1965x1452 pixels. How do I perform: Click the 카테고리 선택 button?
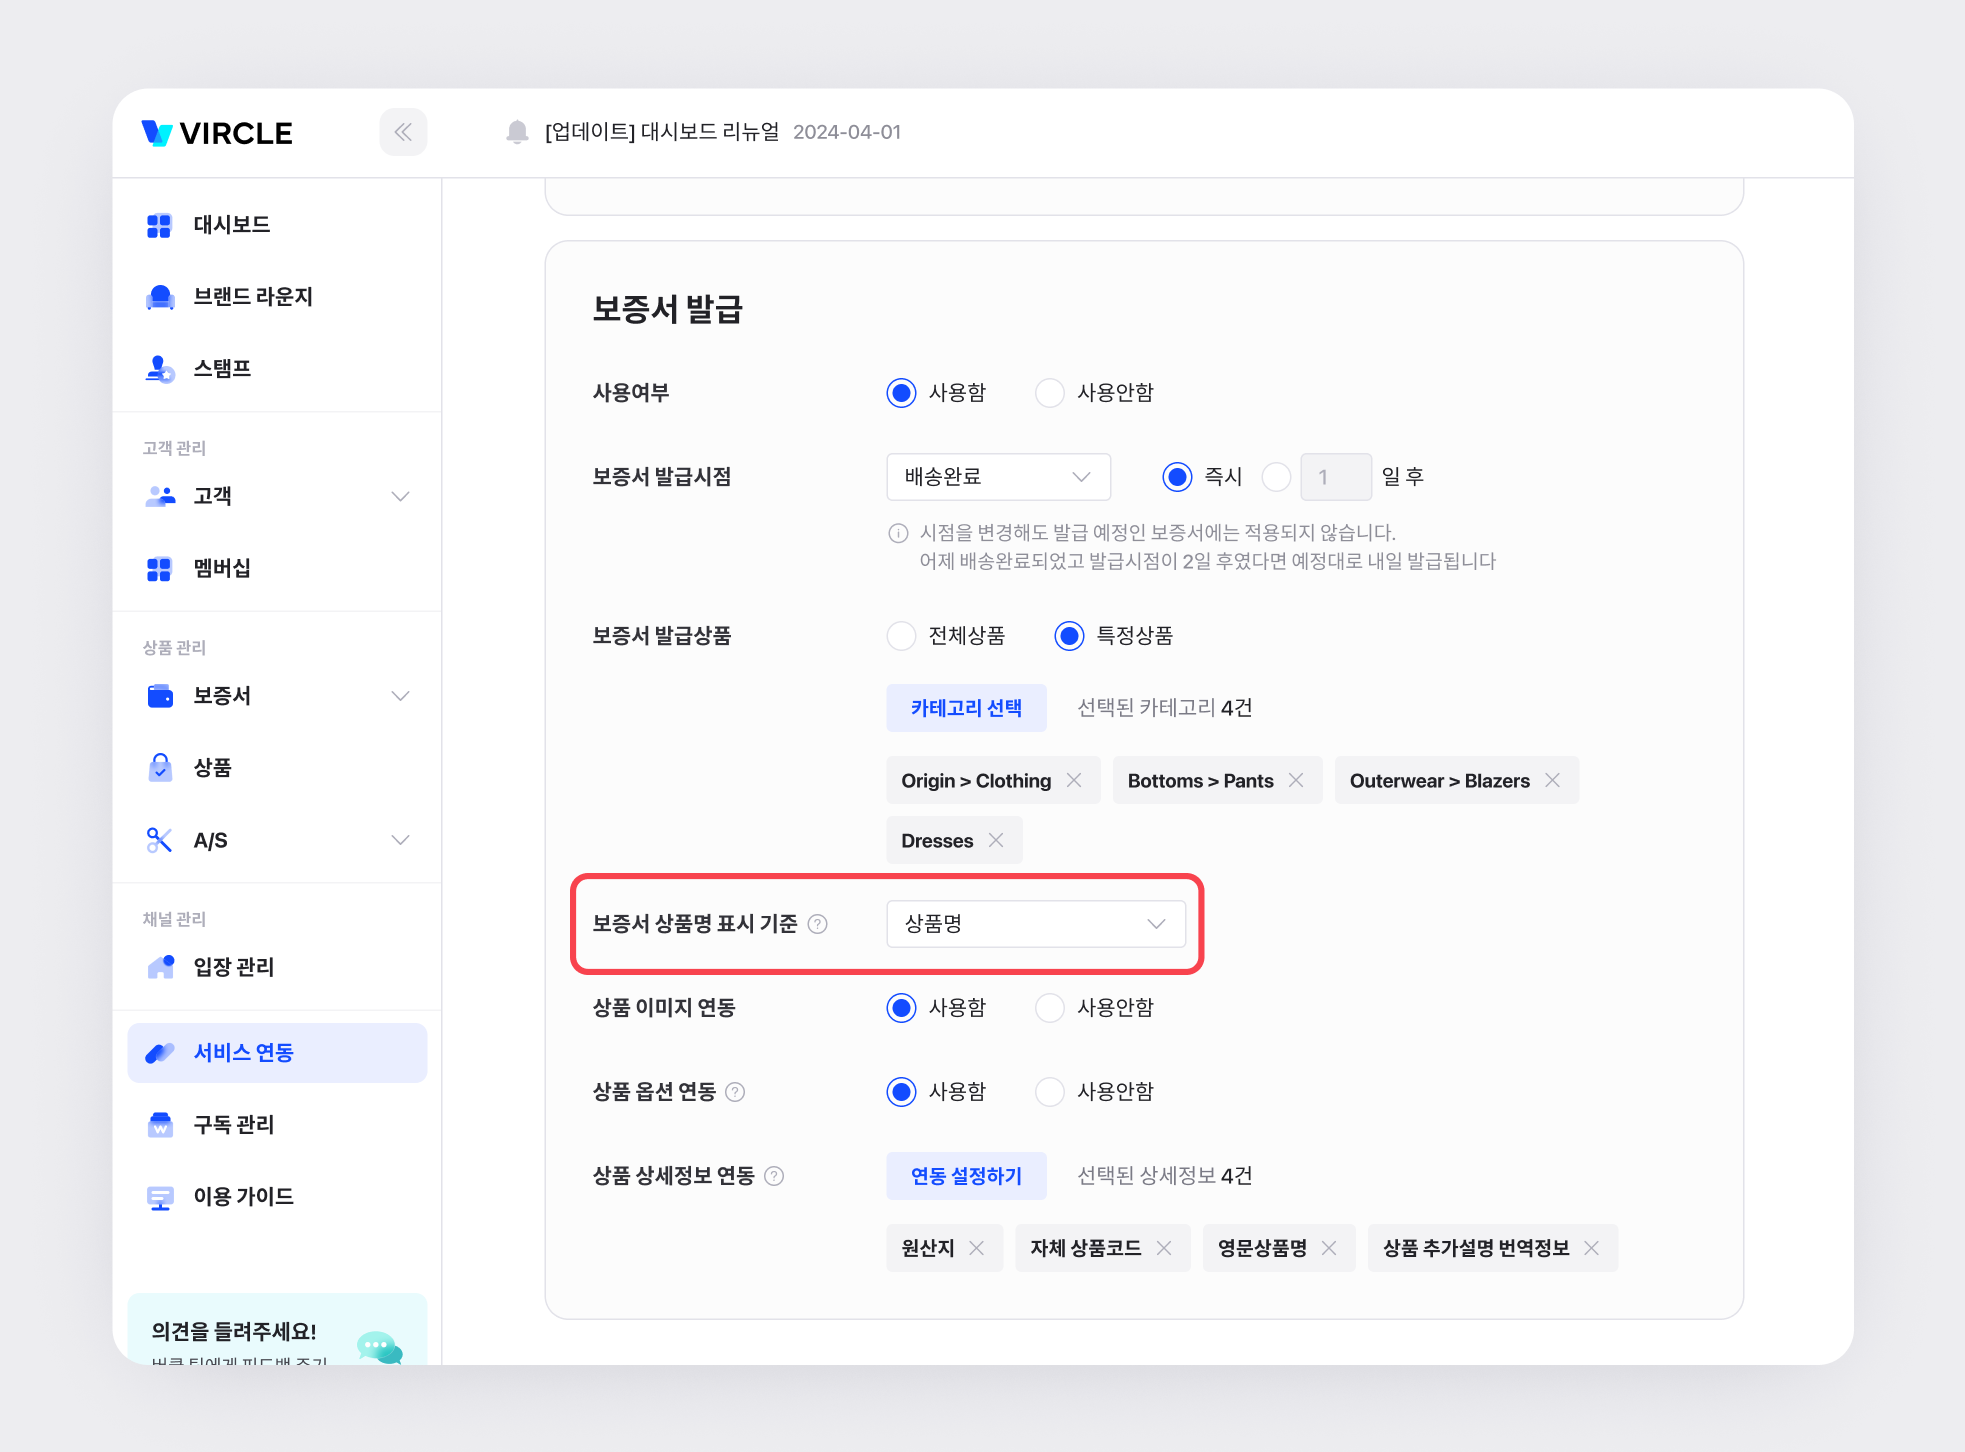click(x=966, y=708)
